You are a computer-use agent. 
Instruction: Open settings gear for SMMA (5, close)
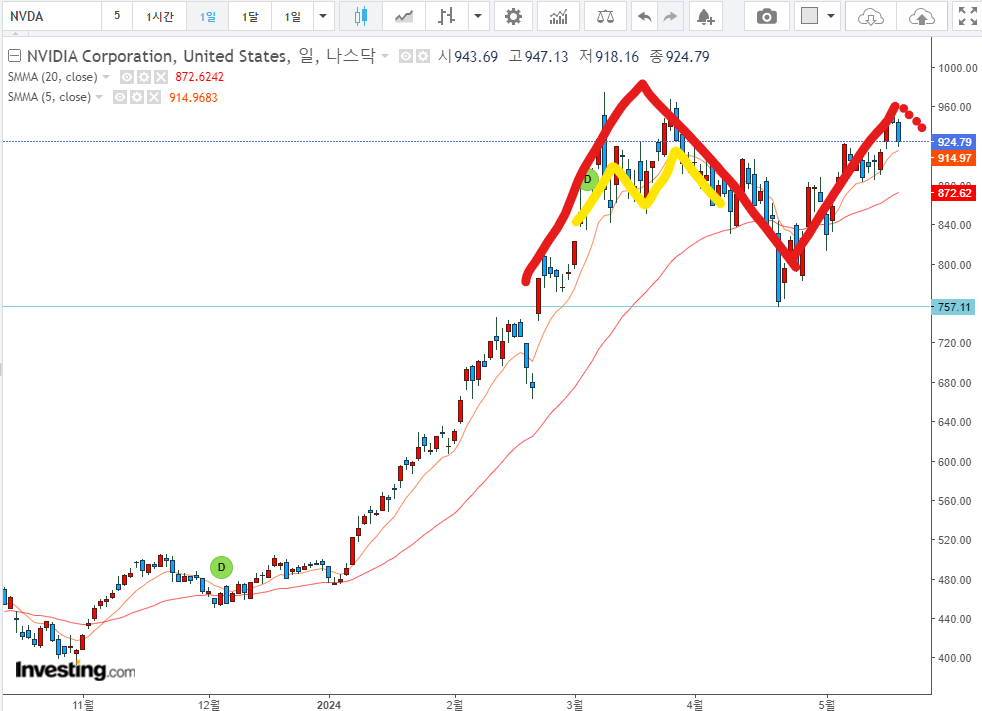point(137,98)
